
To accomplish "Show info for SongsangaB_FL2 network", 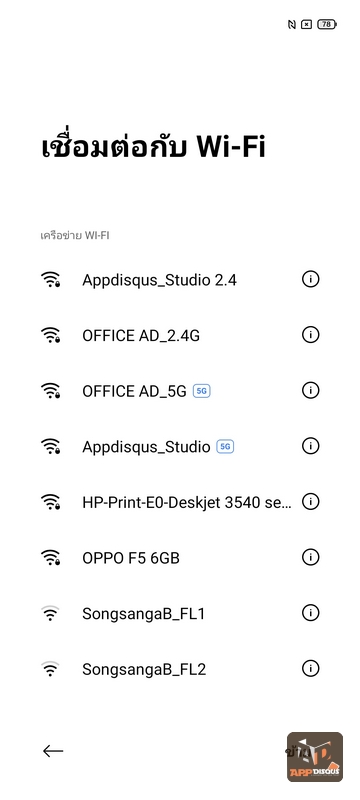I will 310,668.
